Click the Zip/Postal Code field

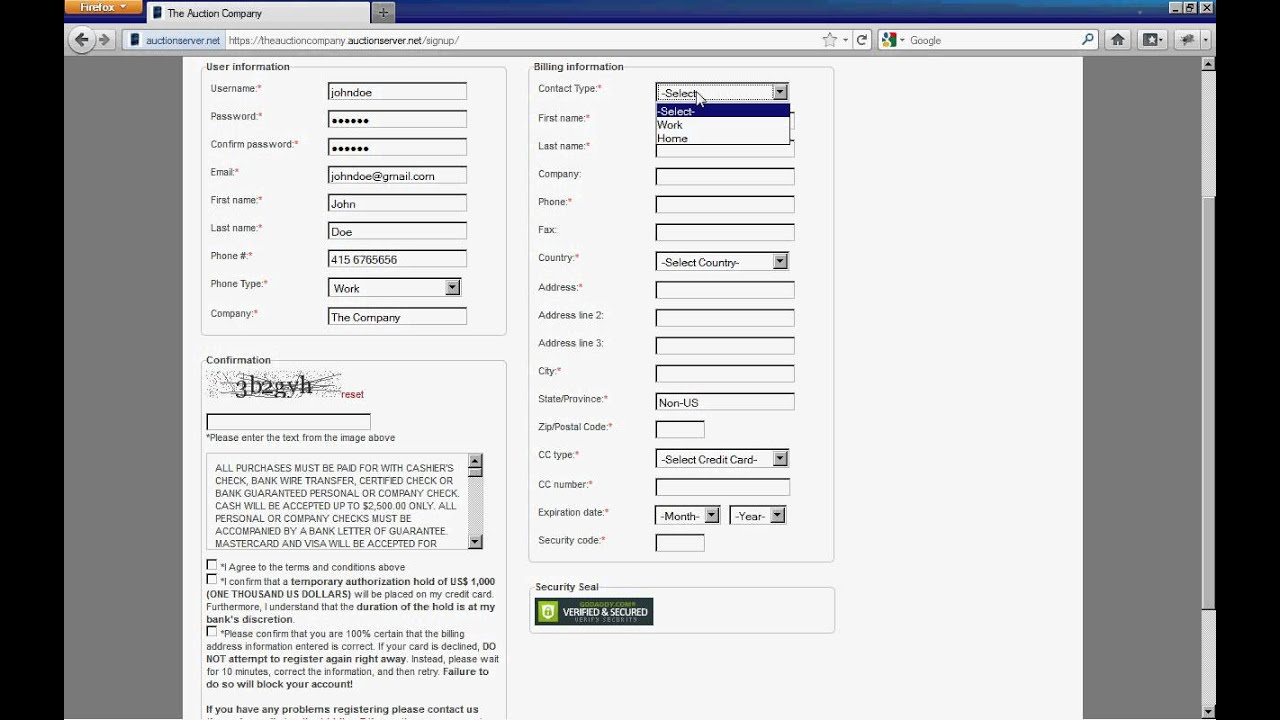tap(680, 430)
